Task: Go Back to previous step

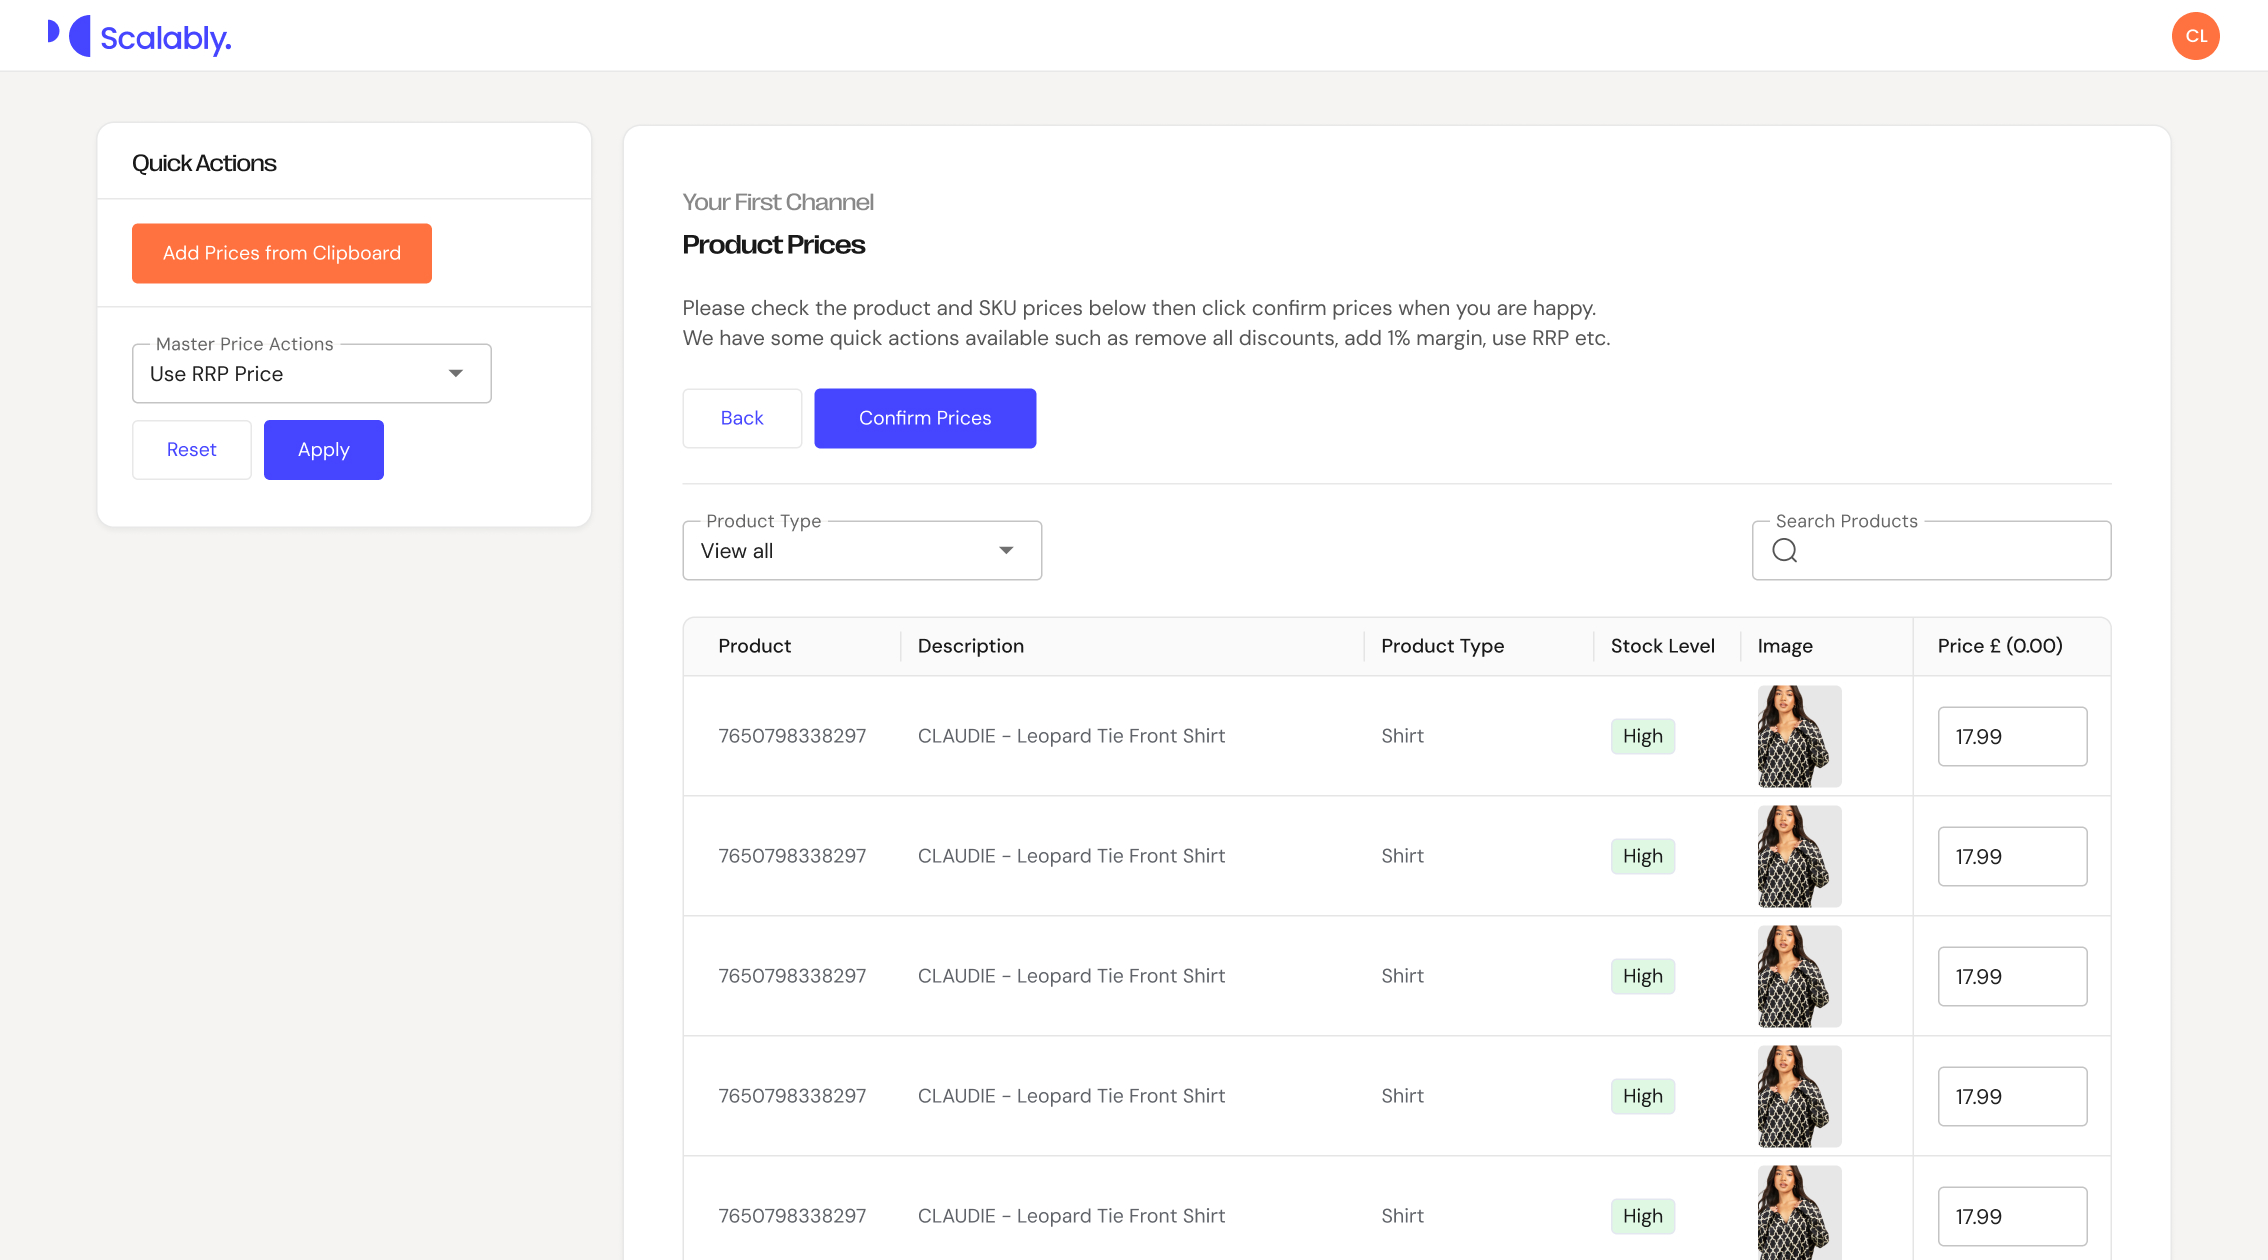Action: click(x=741, y=418)
